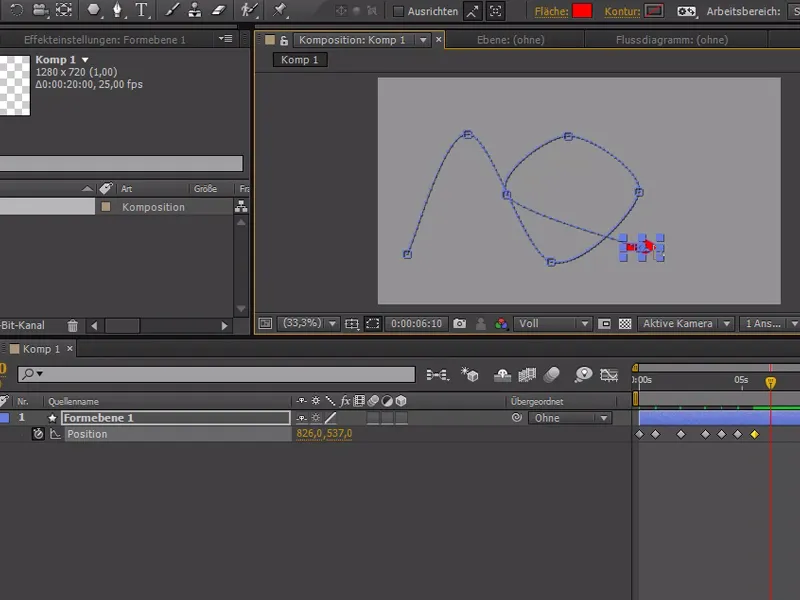The image size is (800, 600).
Task: Click the Komp 1 project thumbnail
Action: click(15, 85)
